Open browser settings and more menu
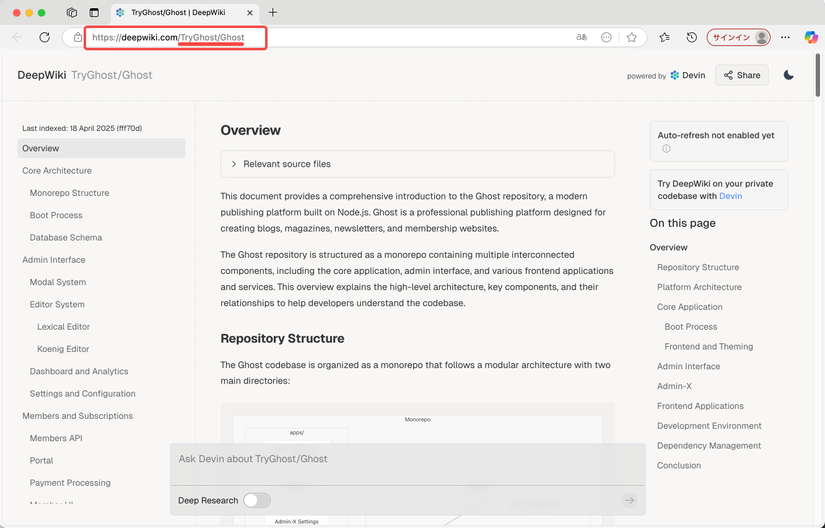The image size is (825, 528). (785, 37)
